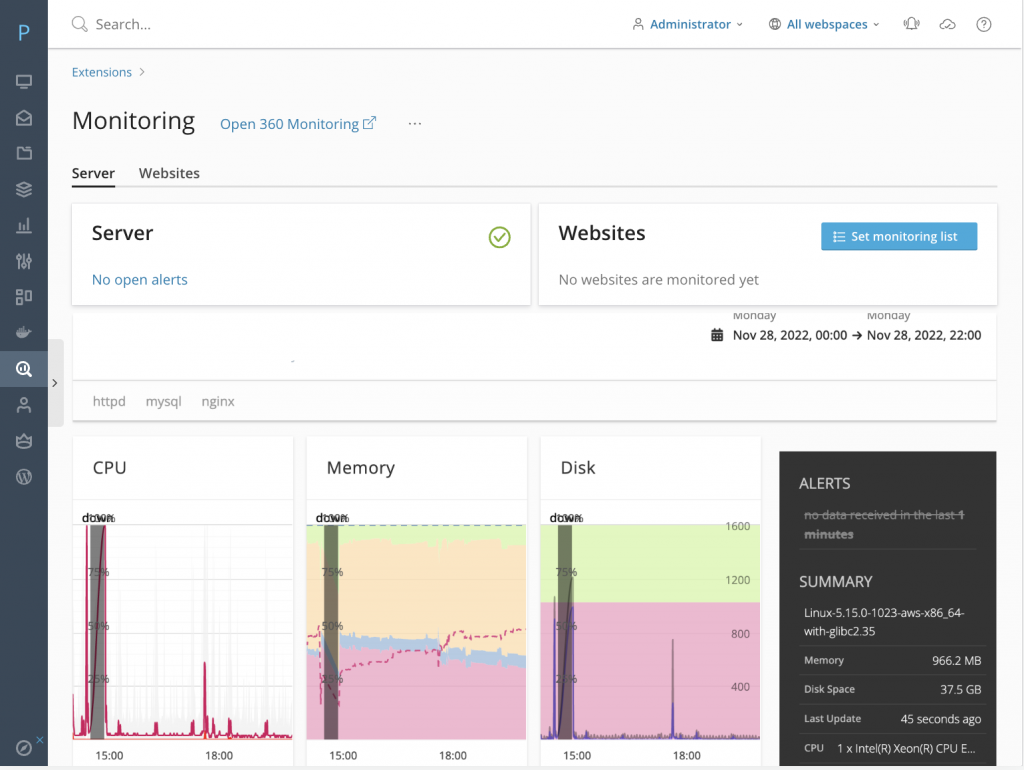
Task: Select the nginx service tab
Action: coord(217,401)
